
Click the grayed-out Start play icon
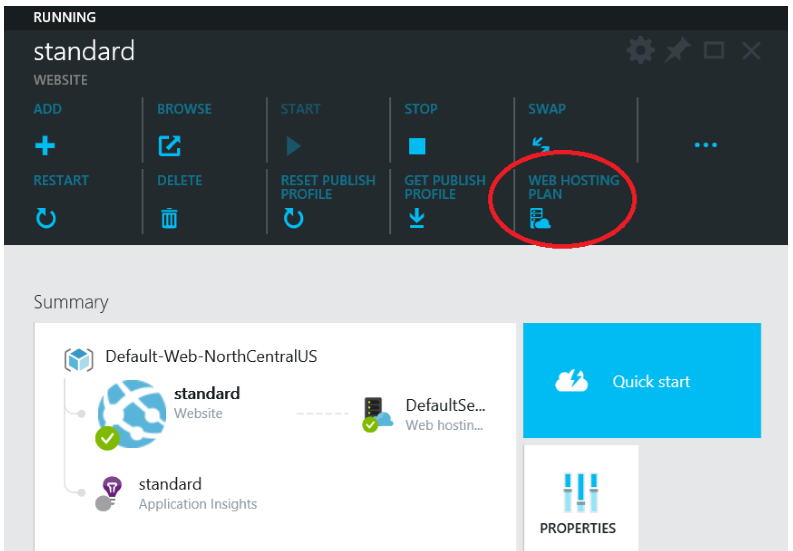coord(293,146)
